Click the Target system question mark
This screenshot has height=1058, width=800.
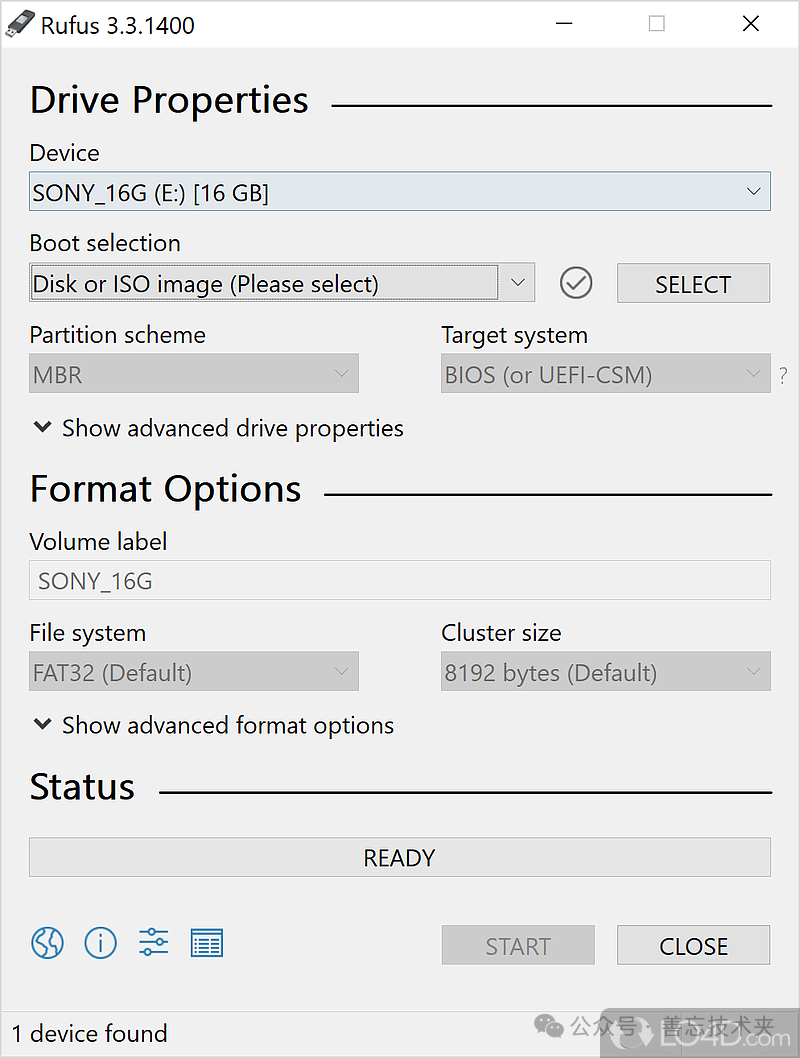coord(783,376)
